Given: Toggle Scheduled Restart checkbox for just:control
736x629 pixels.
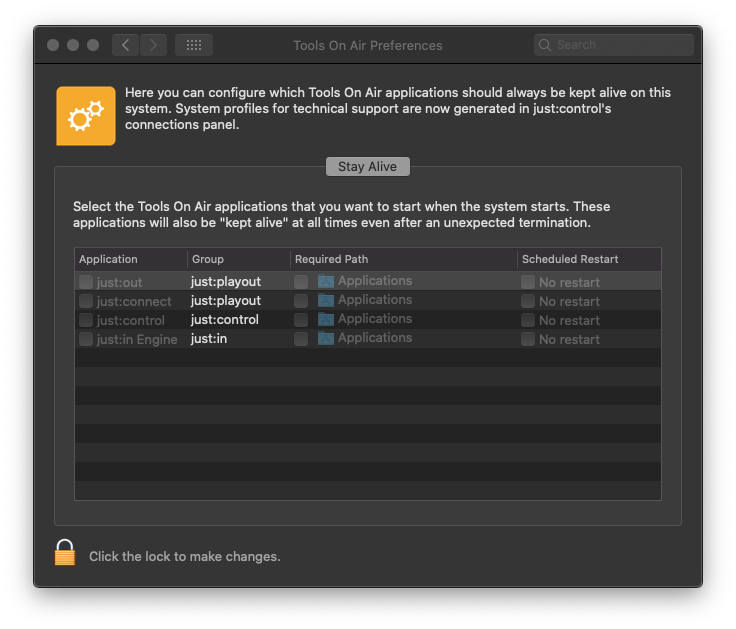Looking at the screenshot, I should (x=528, y=320).
